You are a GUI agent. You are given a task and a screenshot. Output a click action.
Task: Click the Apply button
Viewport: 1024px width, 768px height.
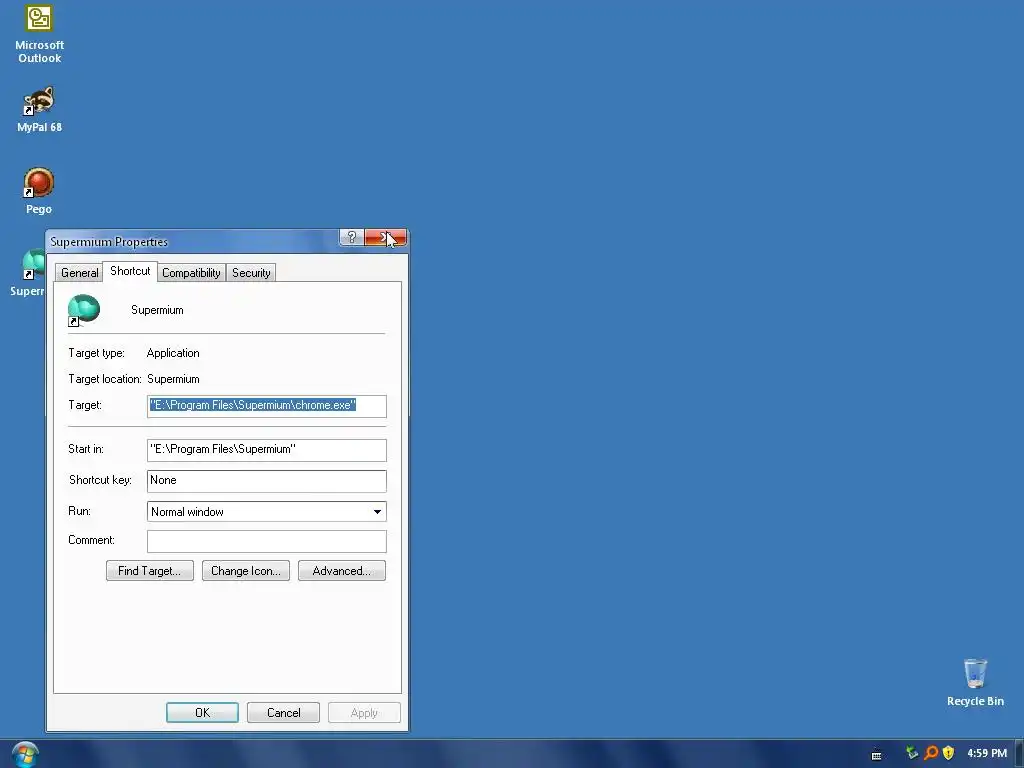(364, 712)
